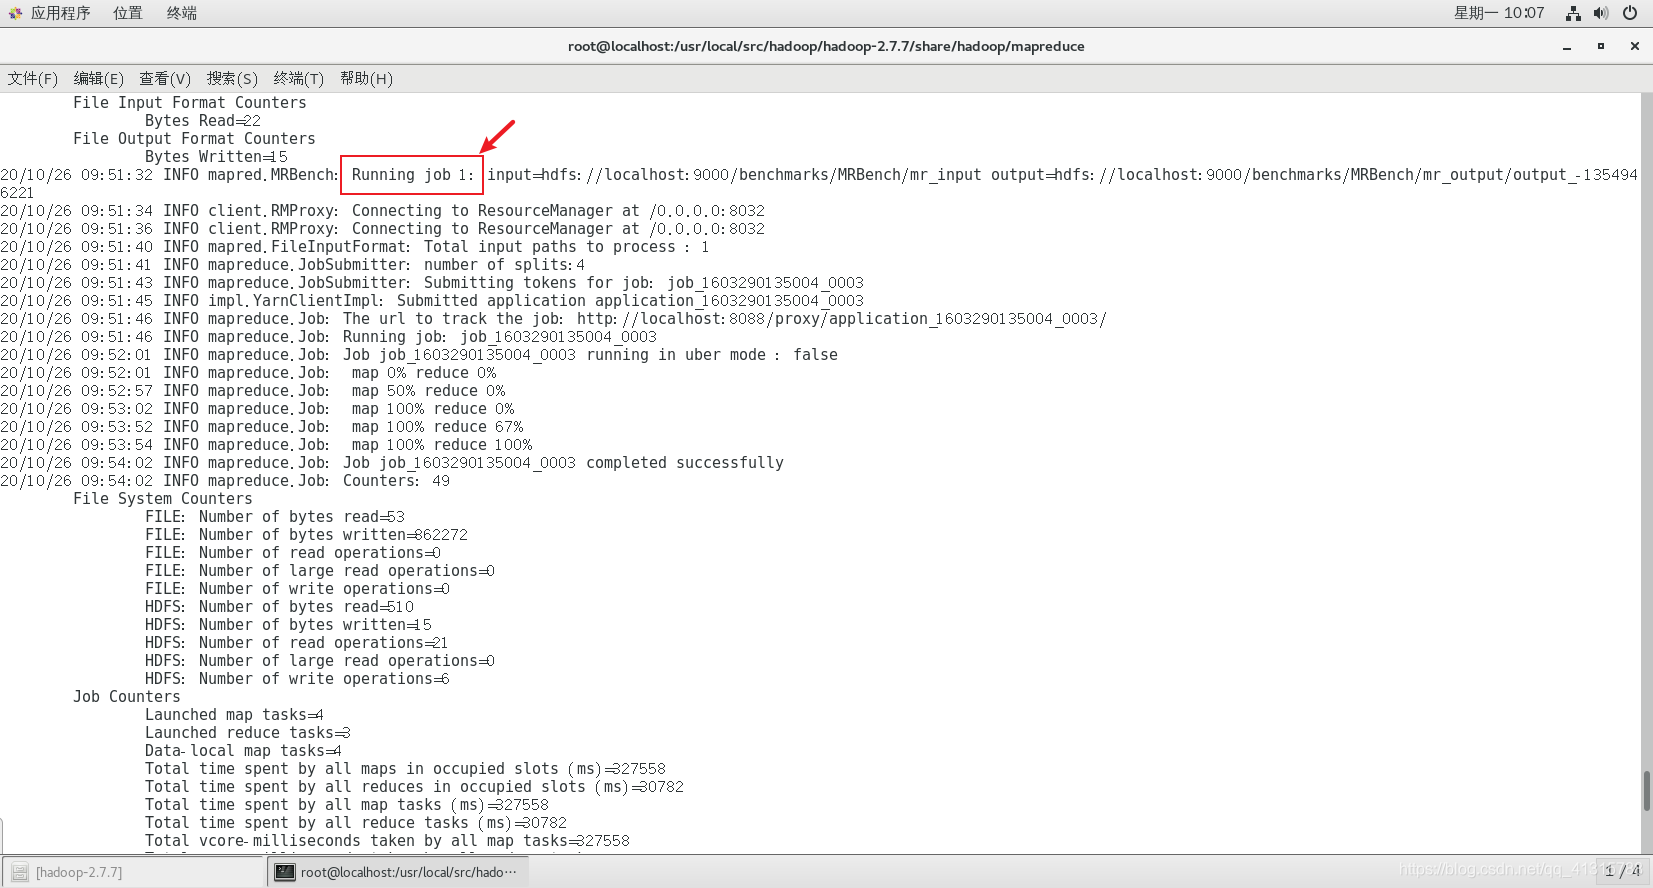This screenshot has width=1653, height=888.
Task: Switch to the root@localhost terminal taskbar entry
Action: (398, 872)
